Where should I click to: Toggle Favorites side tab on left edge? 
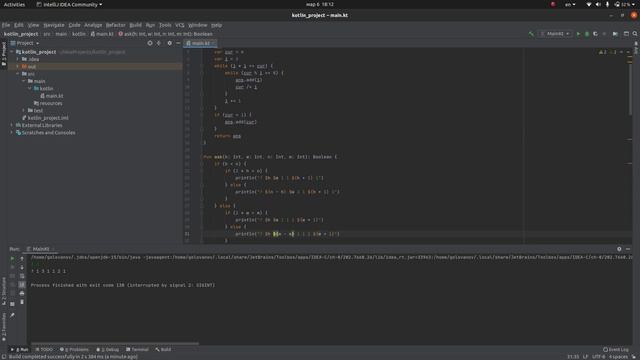point(4,327)
